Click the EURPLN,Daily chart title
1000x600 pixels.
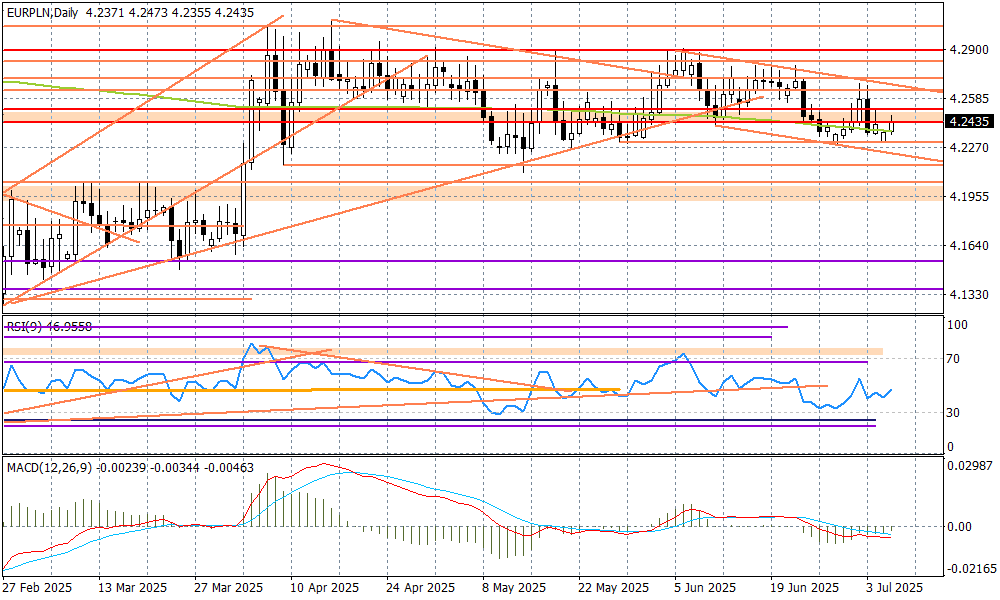pyautogui.click(x=43, y=13)
